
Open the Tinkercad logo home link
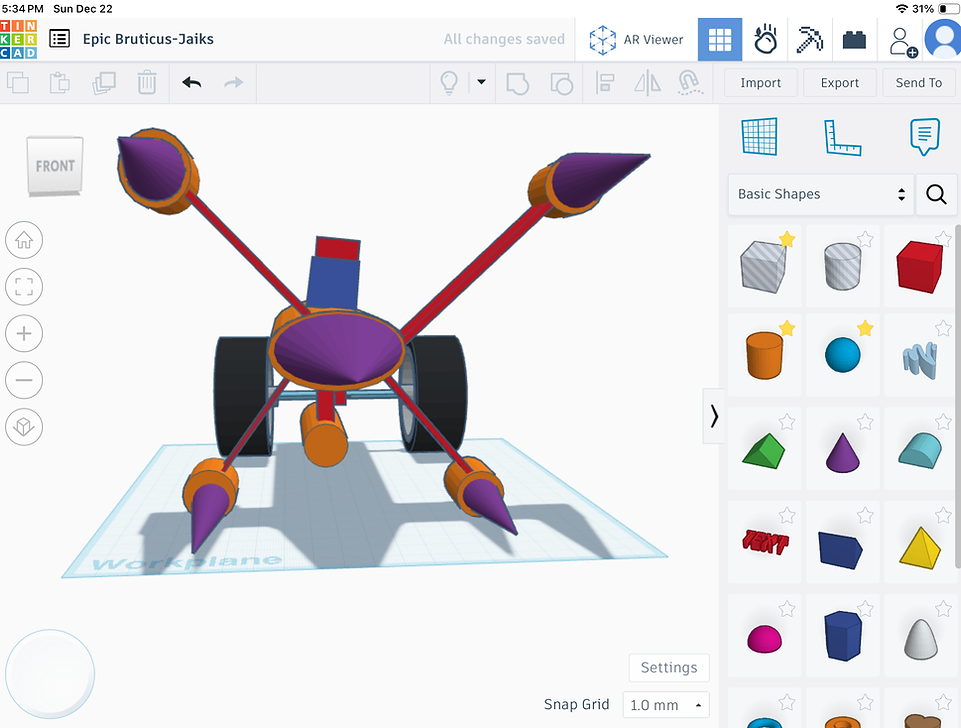18,39
